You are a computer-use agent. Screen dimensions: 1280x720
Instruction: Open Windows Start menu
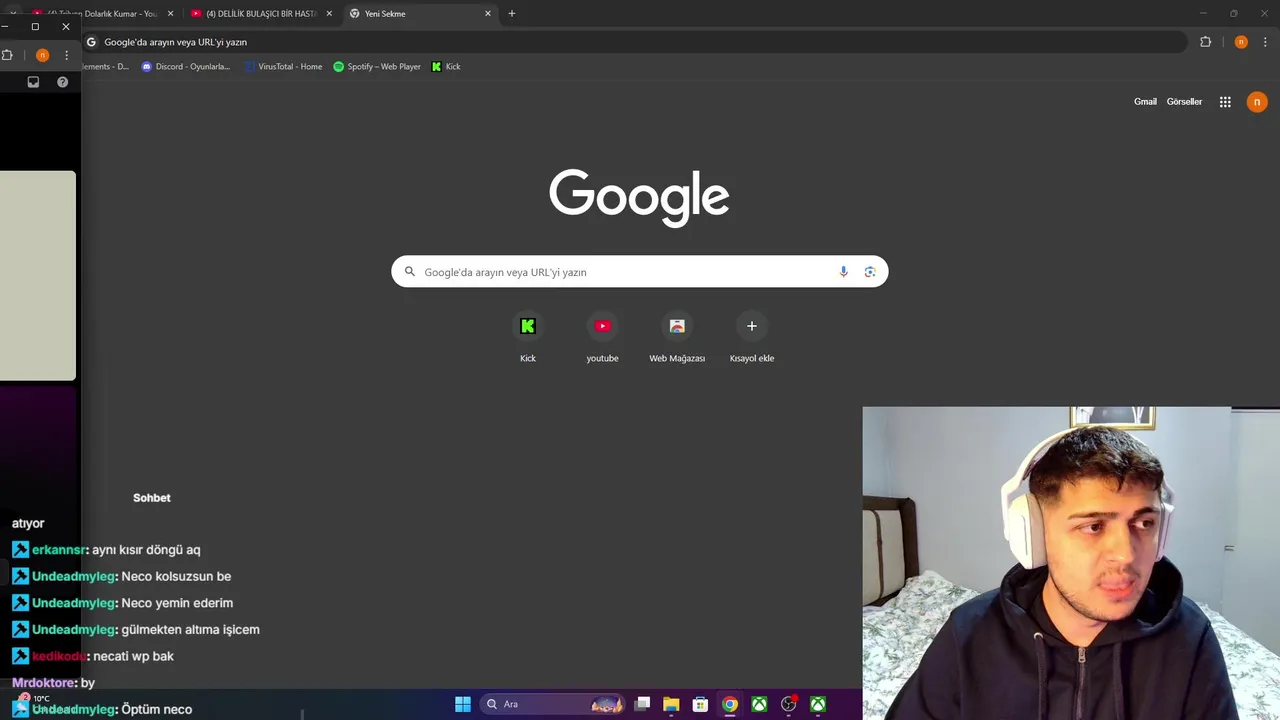coord(463,704)
